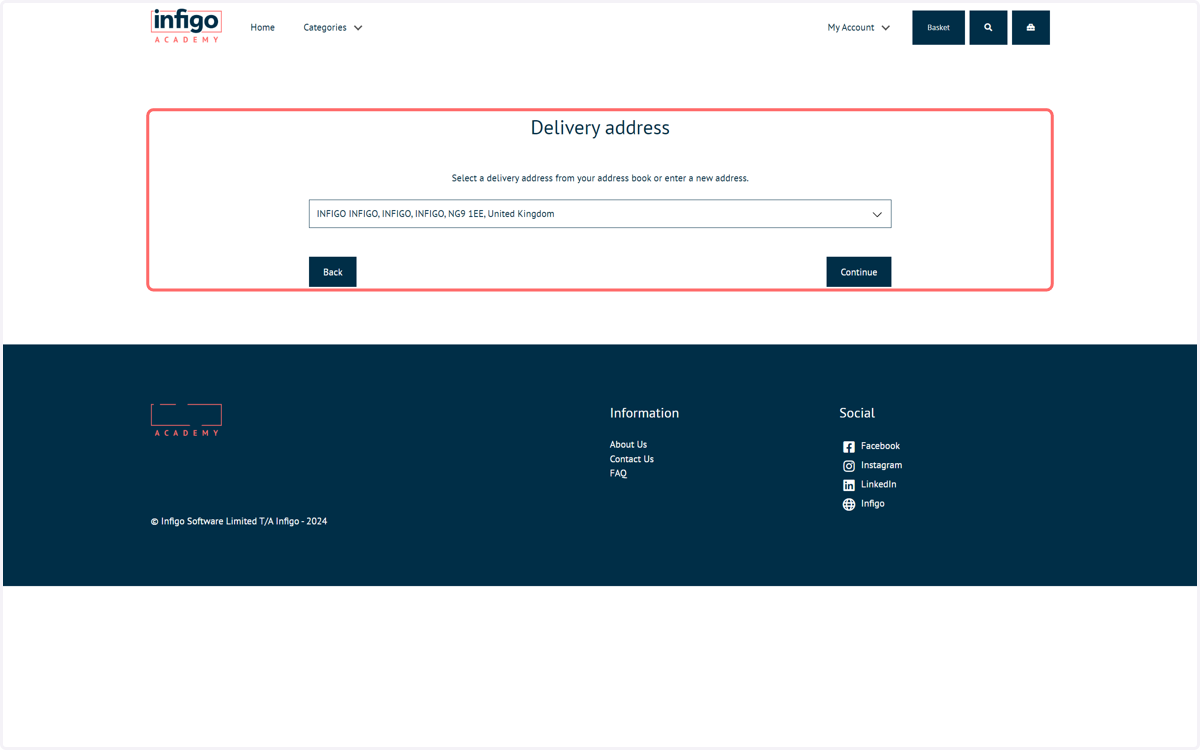Open the search magnifier icon button

click(x=988, y=28)
